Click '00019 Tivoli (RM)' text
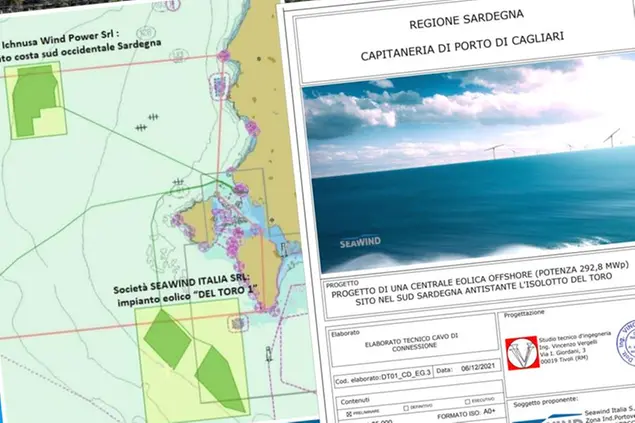Viewport: 635px width, 423px height. coord(563,360)
